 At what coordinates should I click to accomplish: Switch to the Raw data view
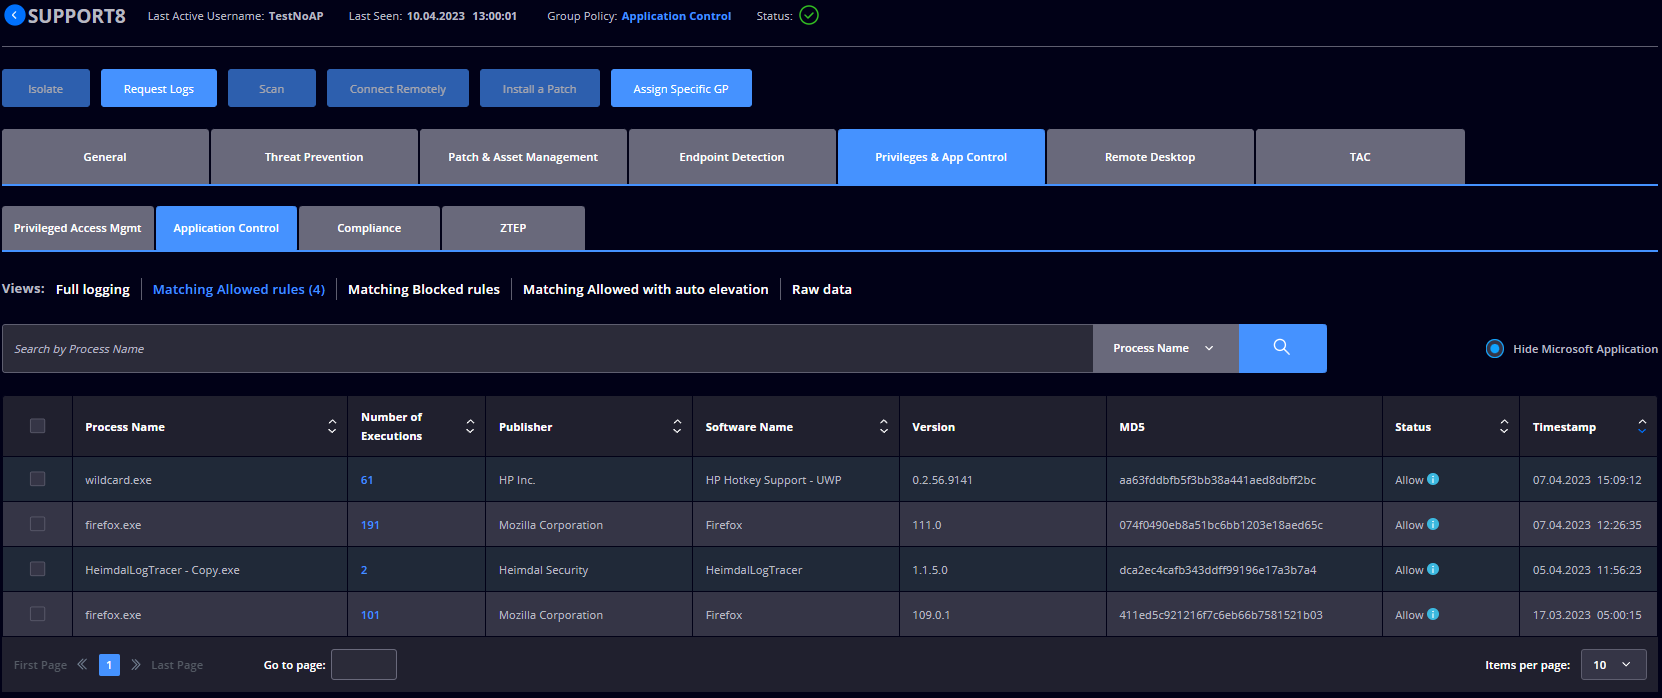click(x=822, y=289)
